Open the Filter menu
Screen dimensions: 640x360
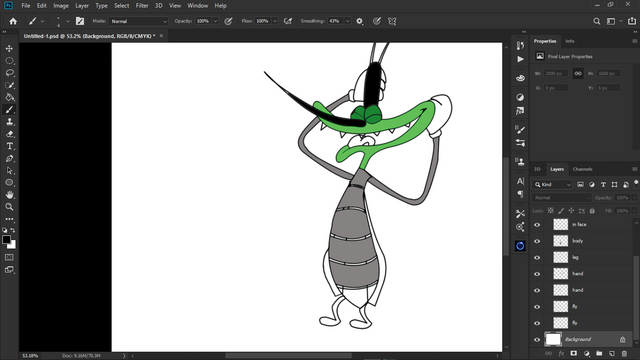142,6
